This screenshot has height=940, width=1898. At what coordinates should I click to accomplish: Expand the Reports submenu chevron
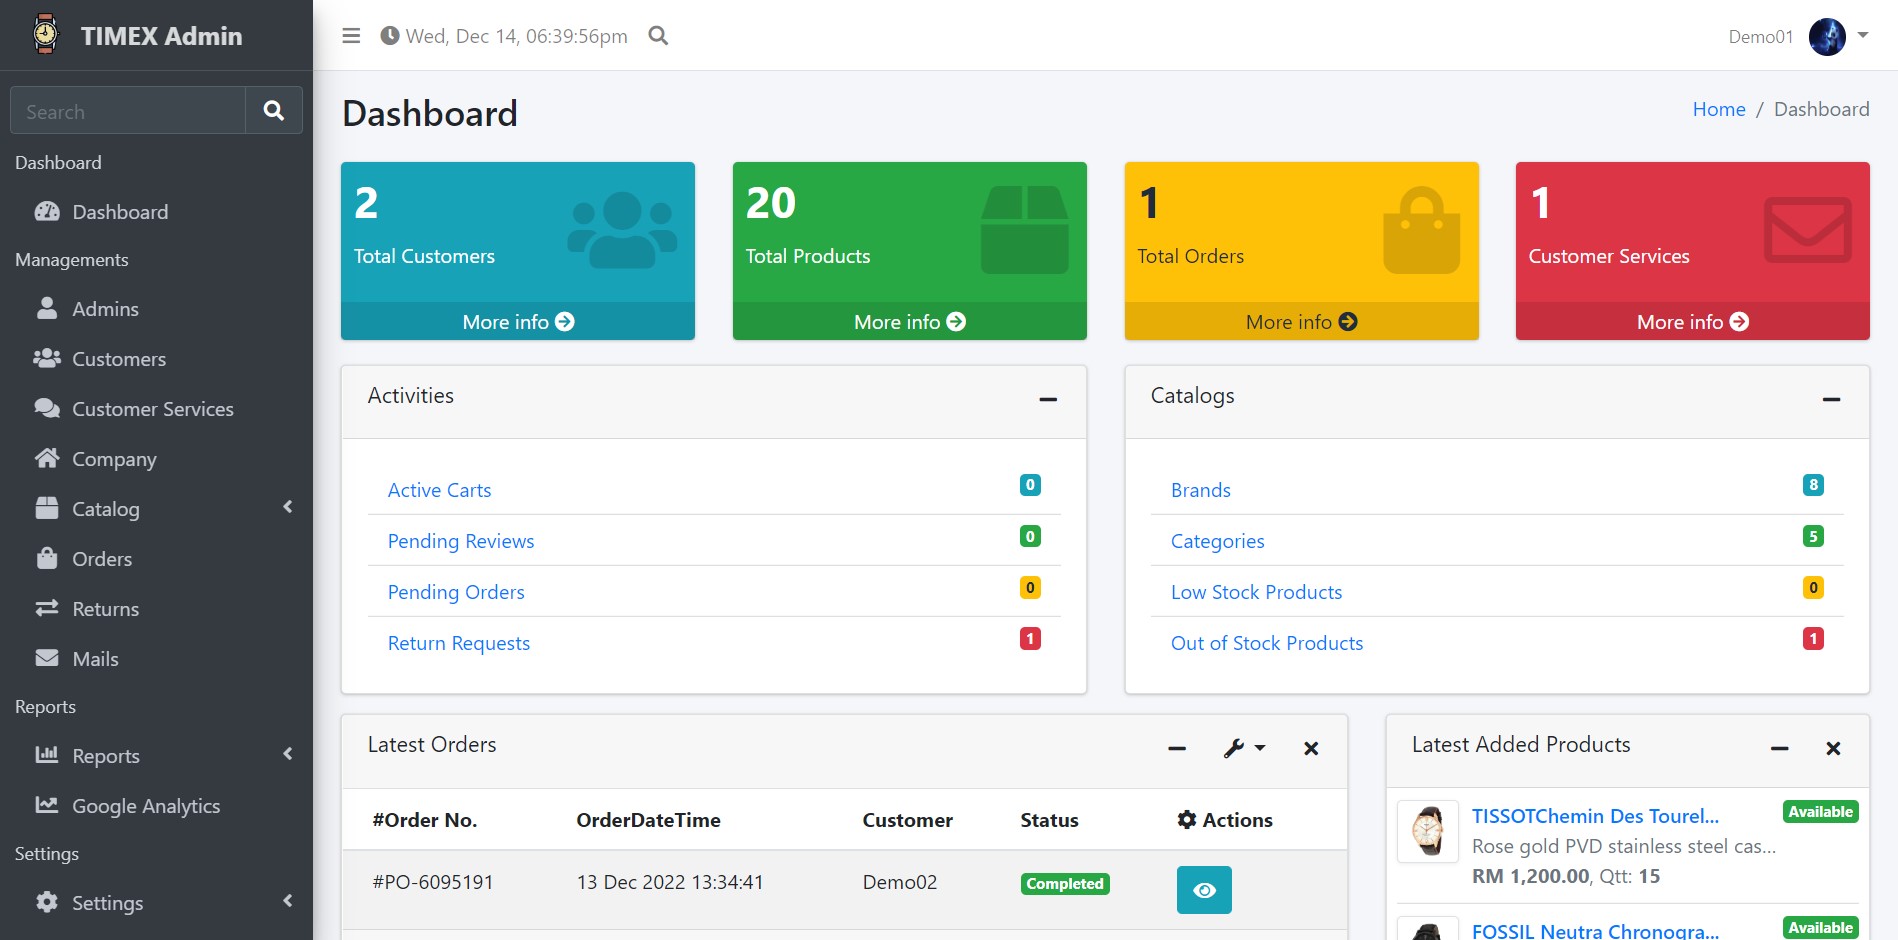(x=288, y=754)
